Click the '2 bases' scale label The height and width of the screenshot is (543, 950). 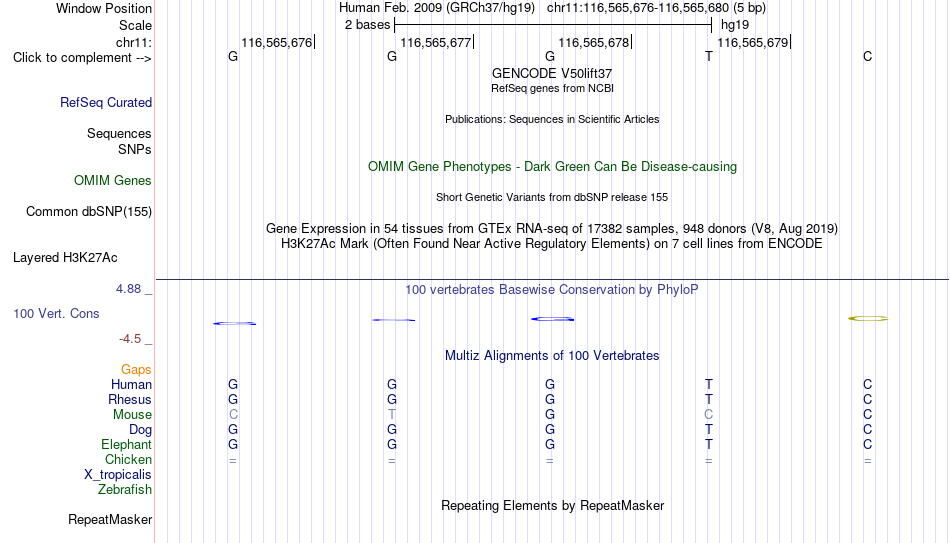click(x=367, y=25)
